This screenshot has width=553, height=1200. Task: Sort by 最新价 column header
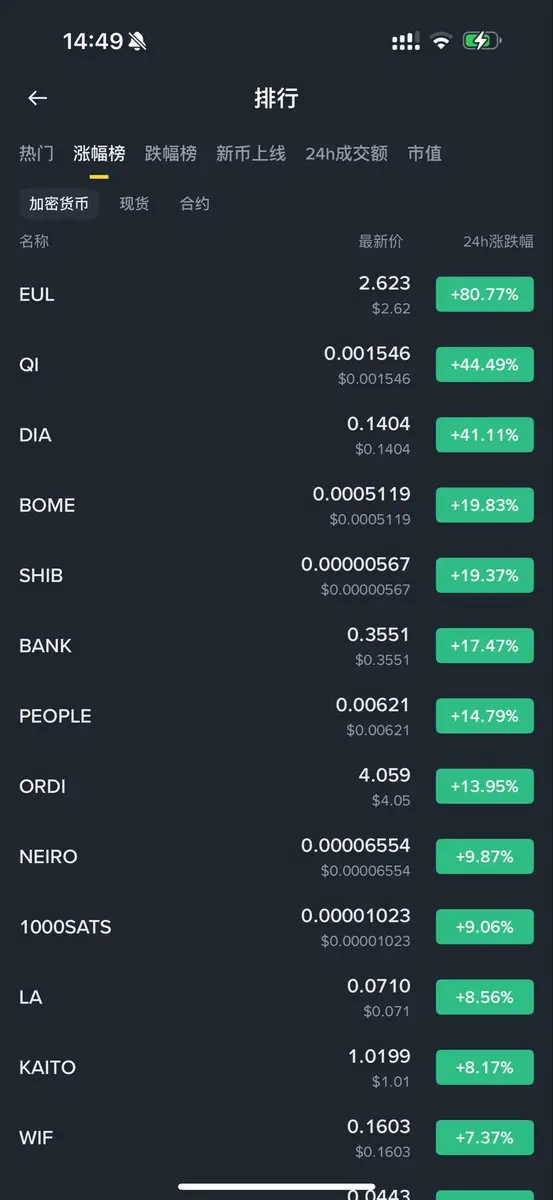click(x=381, y=242)
